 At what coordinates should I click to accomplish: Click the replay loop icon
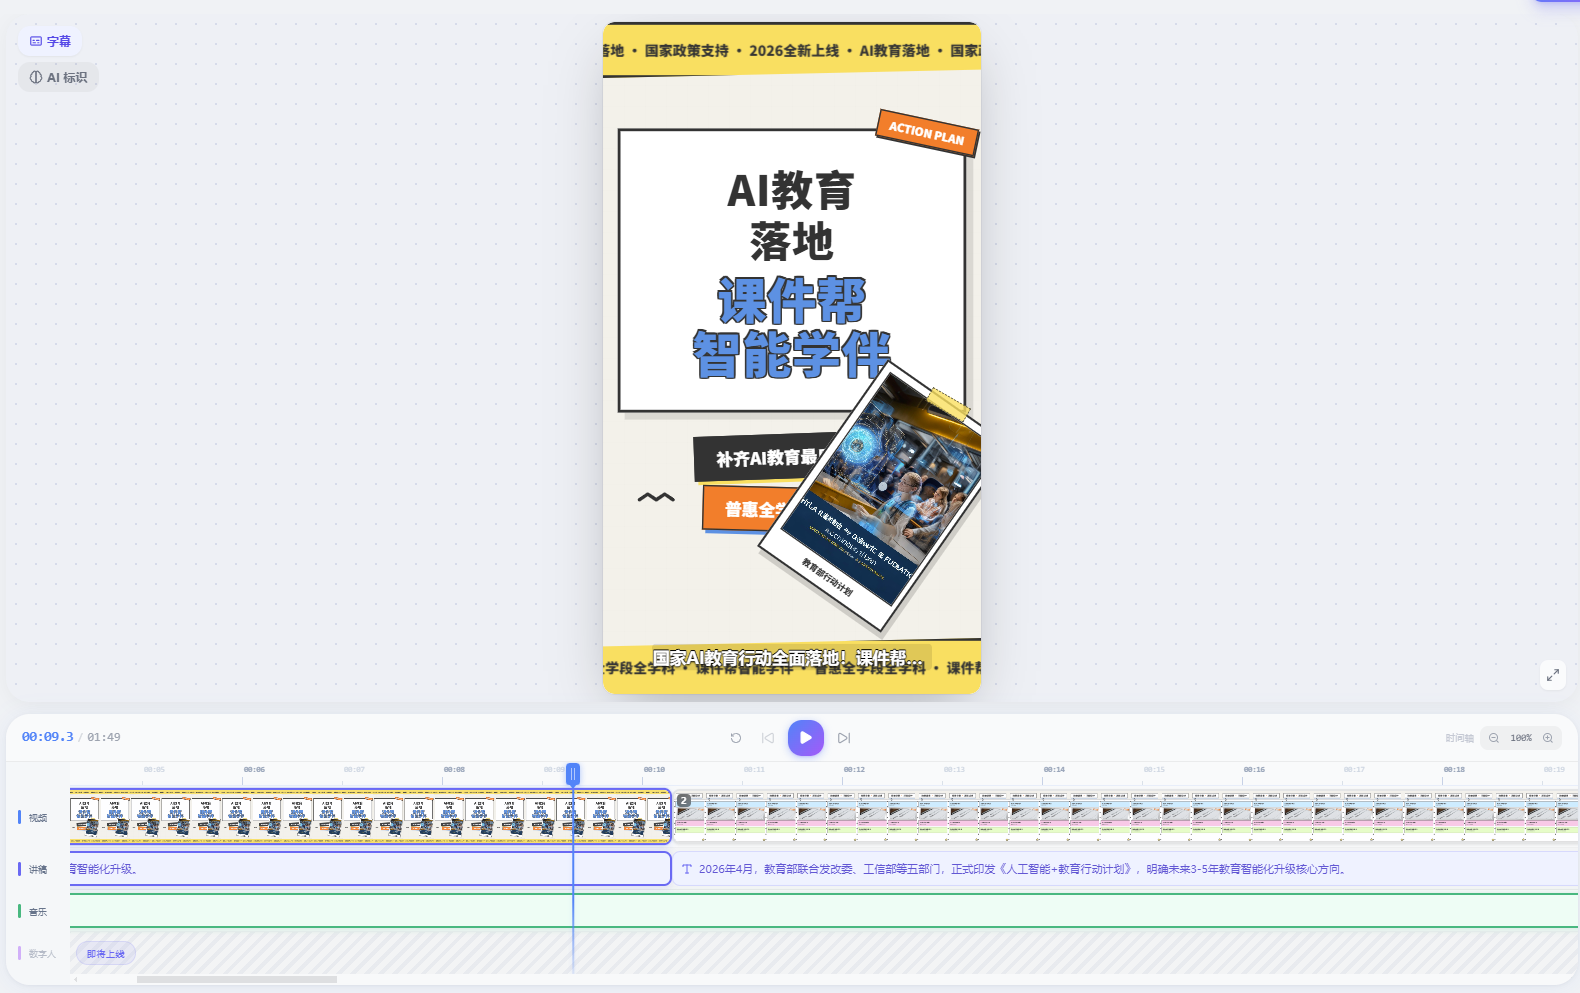[x=736, y=738]
